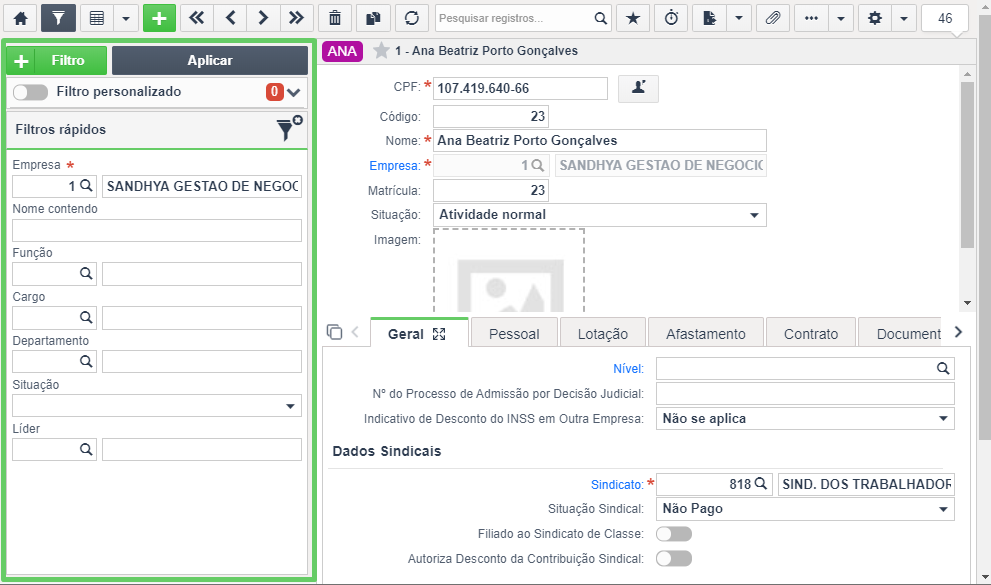This screenshot has width=991, height=585.
Task: Click the 46 record counter box
Action: (x=945, y=18)
